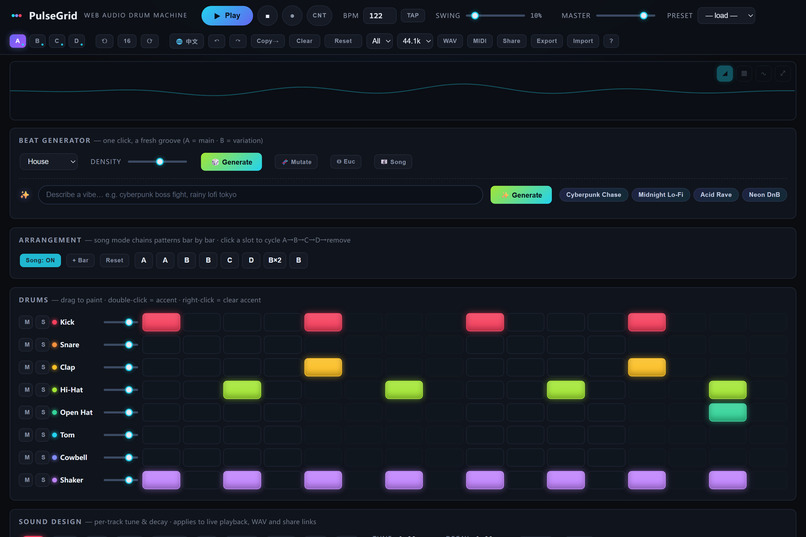Open the All tracks dropdown
Image resolution: width=806 pixels, height=537 pixels.
pos(379,41)
